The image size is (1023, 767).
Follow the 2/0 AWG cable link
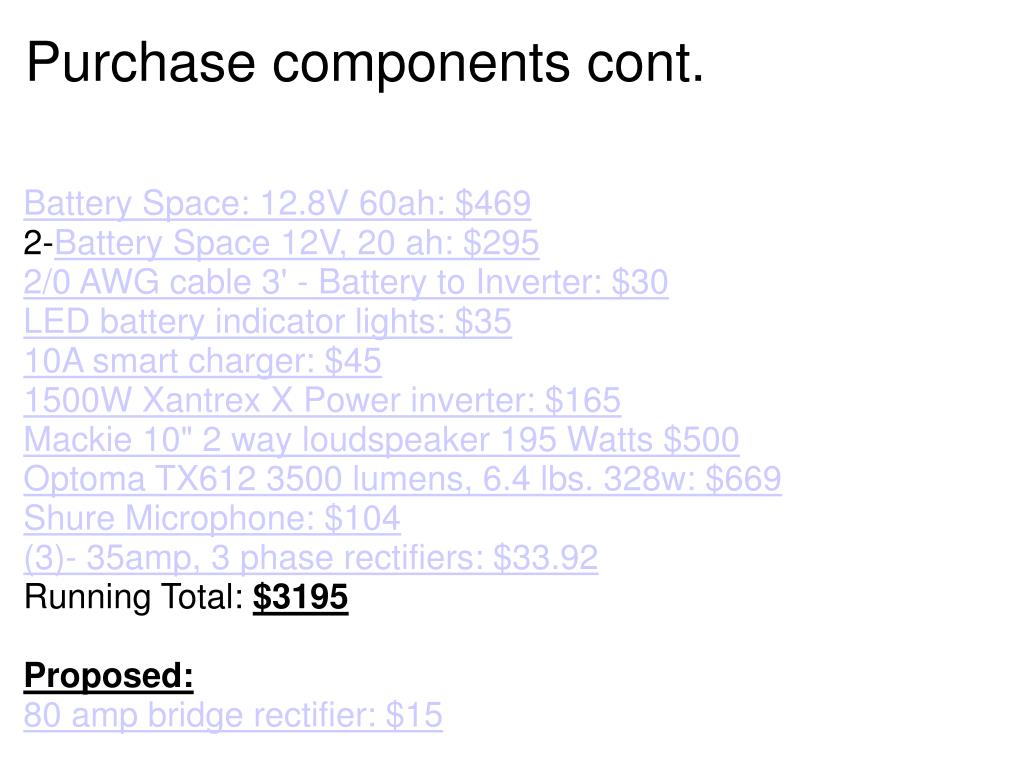(346, 282)
